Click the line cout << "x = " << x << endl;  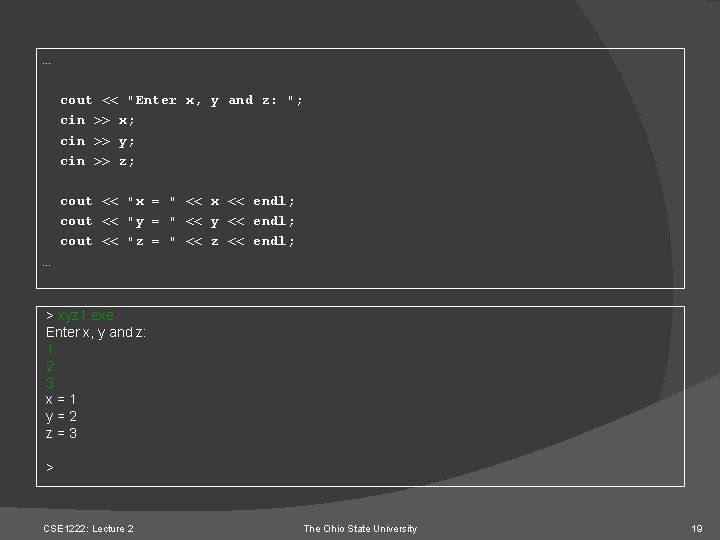177,201
